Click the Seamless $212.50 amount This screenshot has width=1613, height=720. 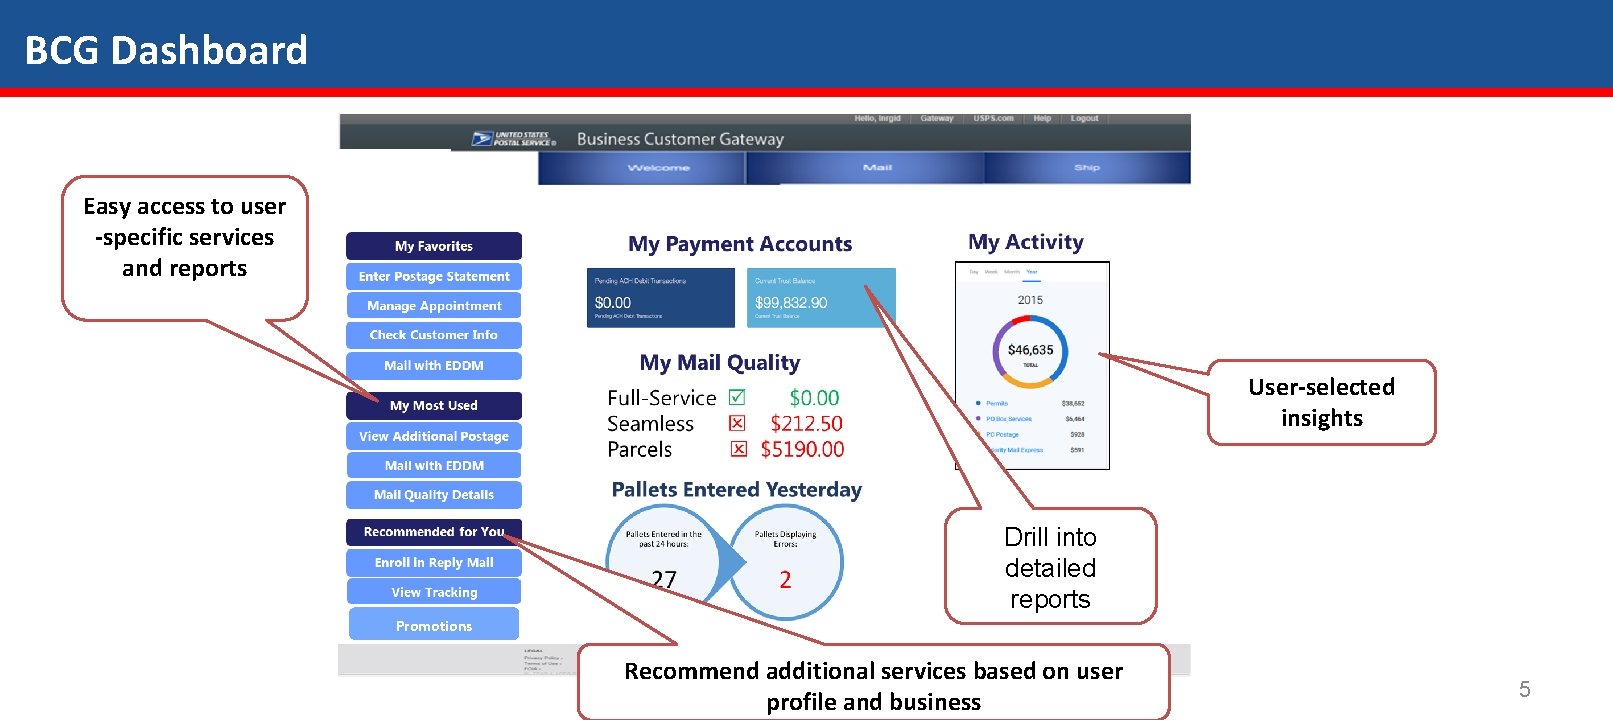click(806, 424)
